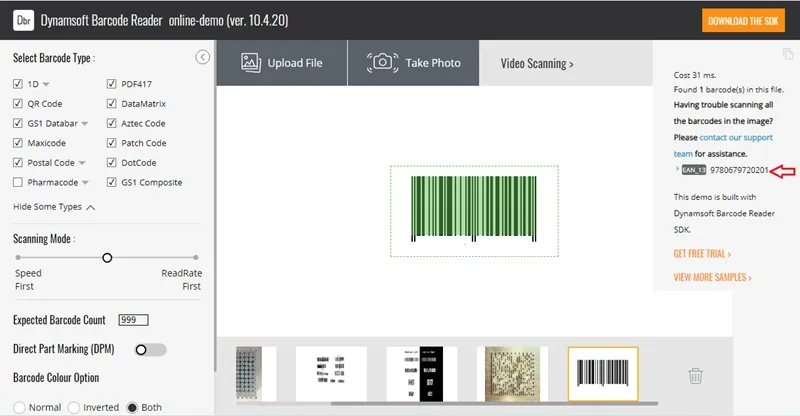This screenshot has width=800, height=416.
Task: Uncheck the DotCode checkbox
Action: (x=112, y=162)
